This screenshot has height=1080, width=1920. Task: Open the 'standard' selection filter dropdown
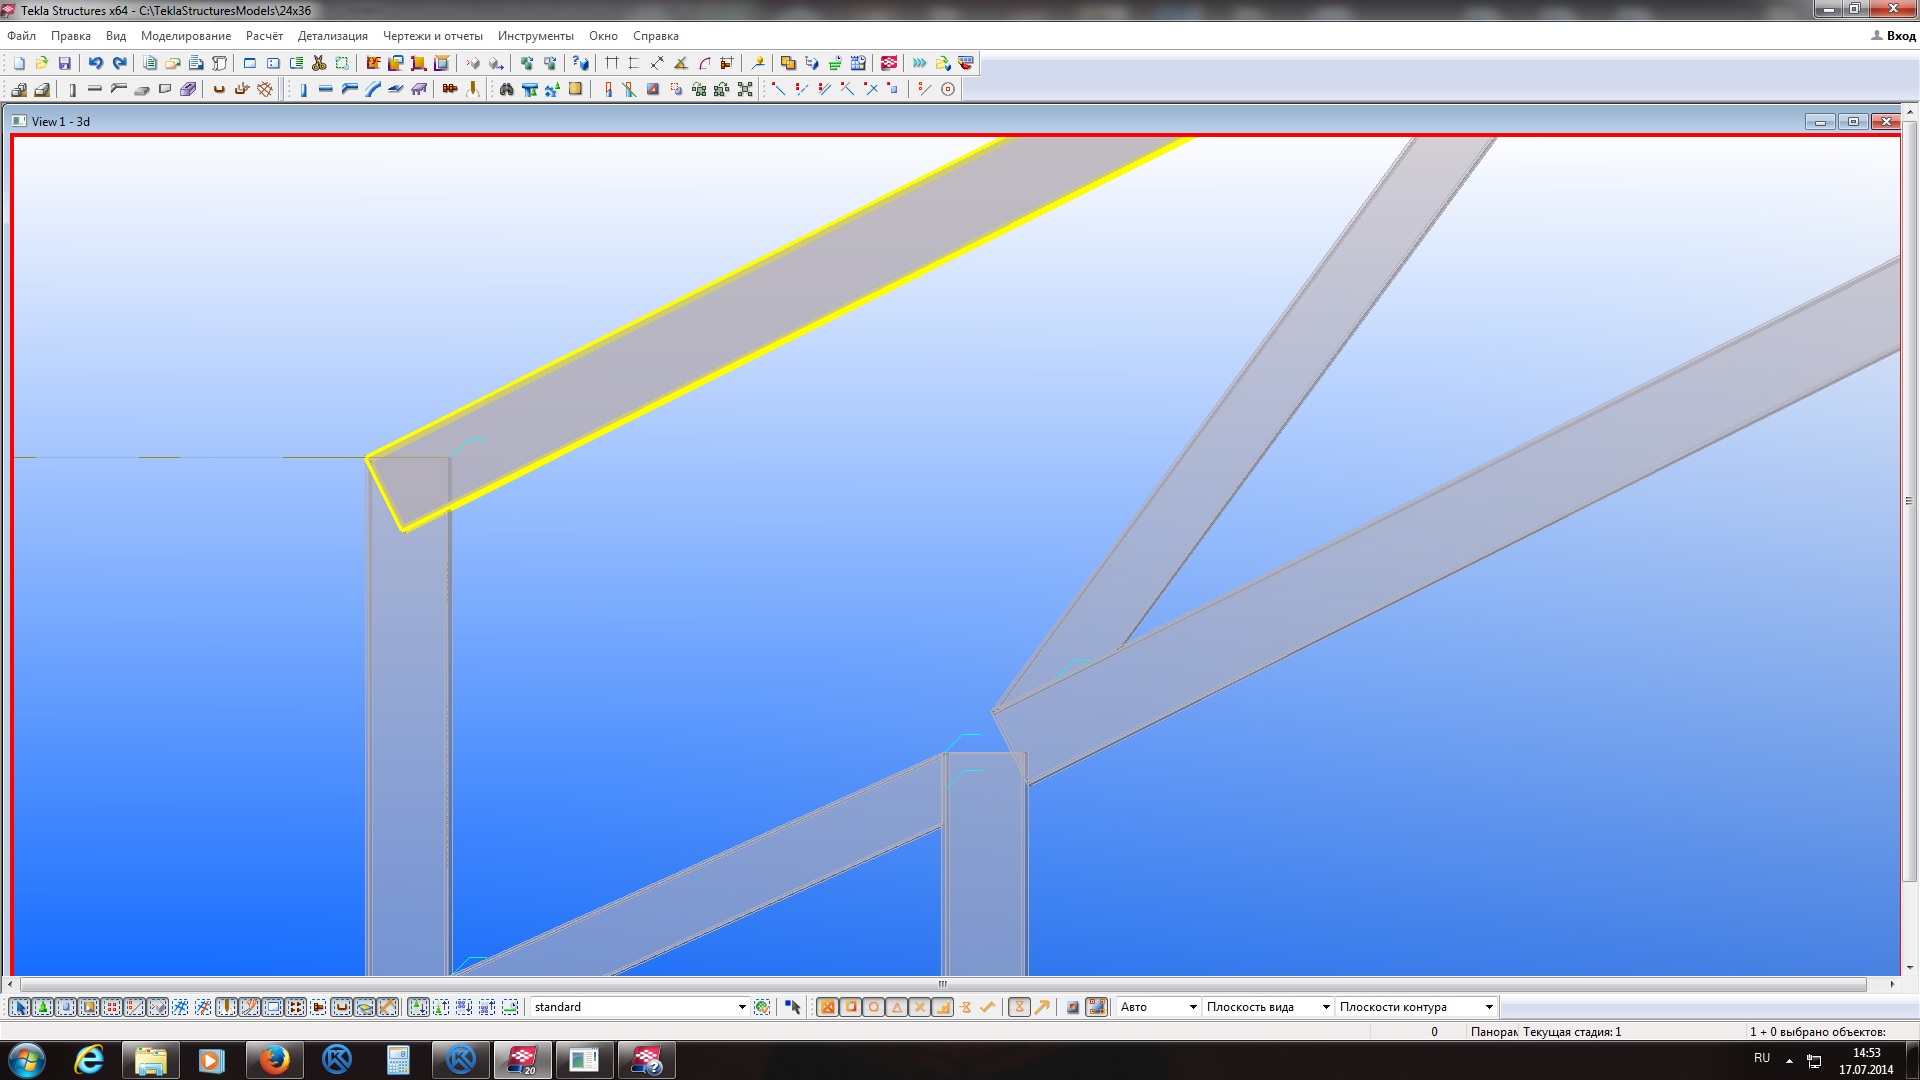point(741,1007)
